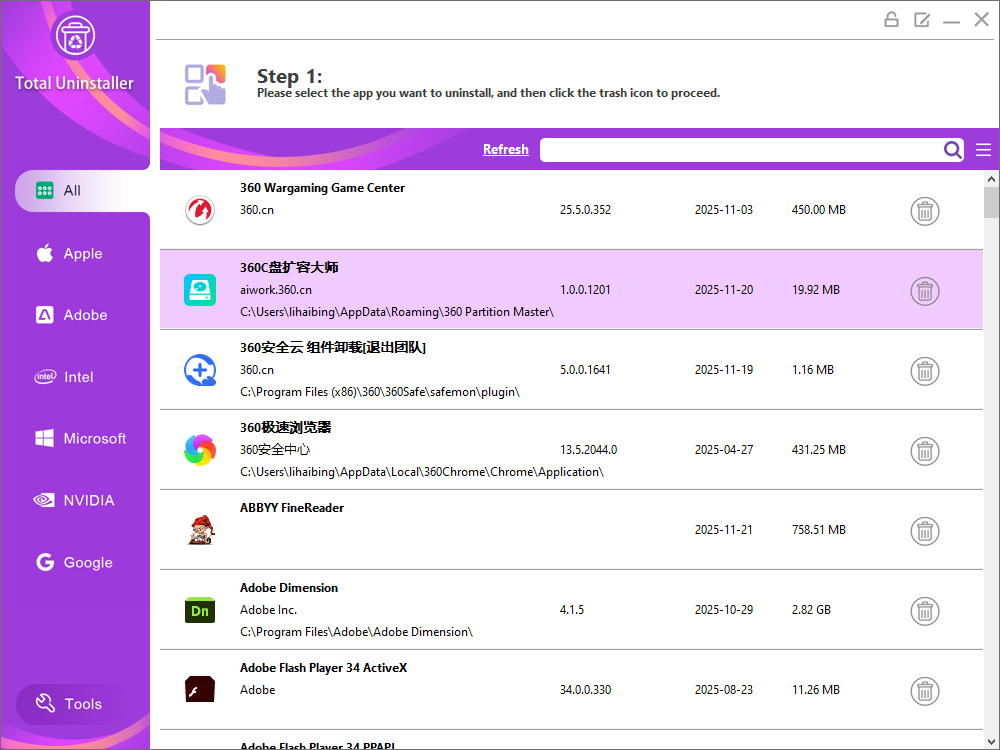
Task: Uninstall 360 Wargaming Game Center via trash
Action: (x=925, y=211)
